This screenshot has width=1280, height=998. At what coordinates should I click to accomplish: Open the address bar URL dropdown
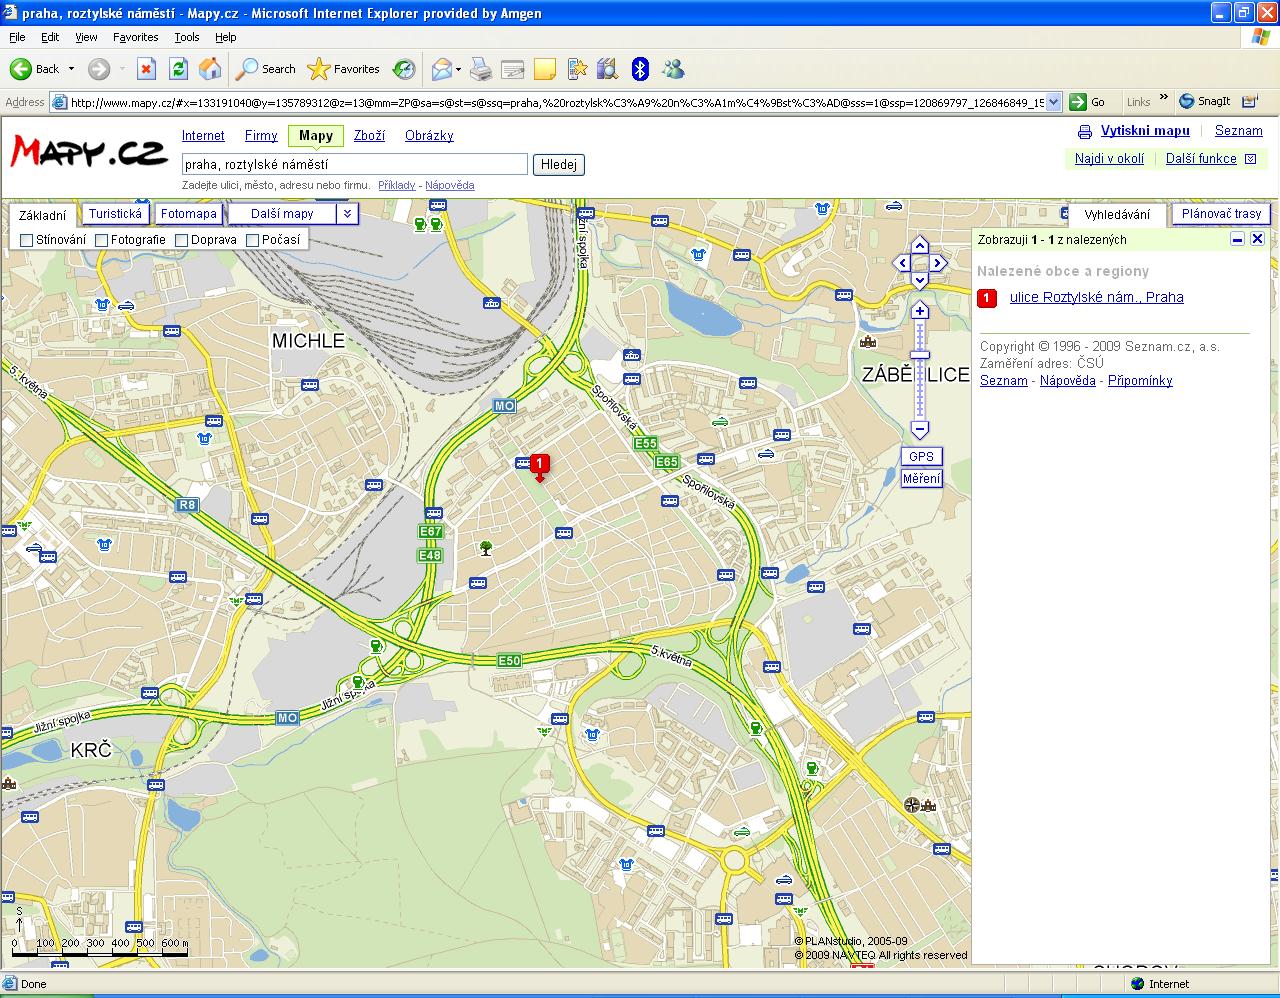pos(1053,102)
